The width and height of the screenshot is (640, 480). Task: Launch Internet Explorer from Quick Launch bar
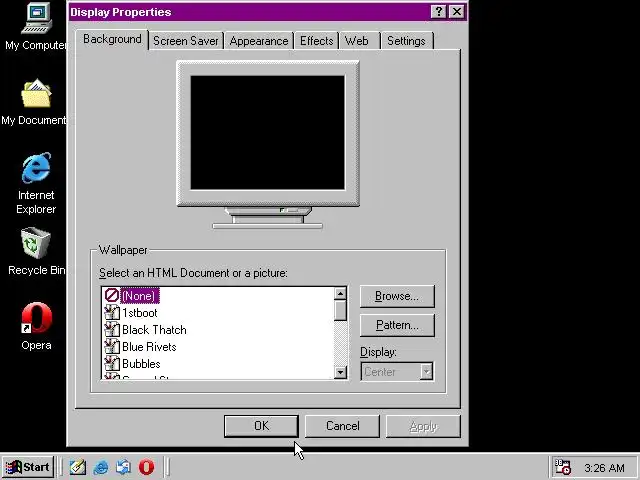[101, 467]
